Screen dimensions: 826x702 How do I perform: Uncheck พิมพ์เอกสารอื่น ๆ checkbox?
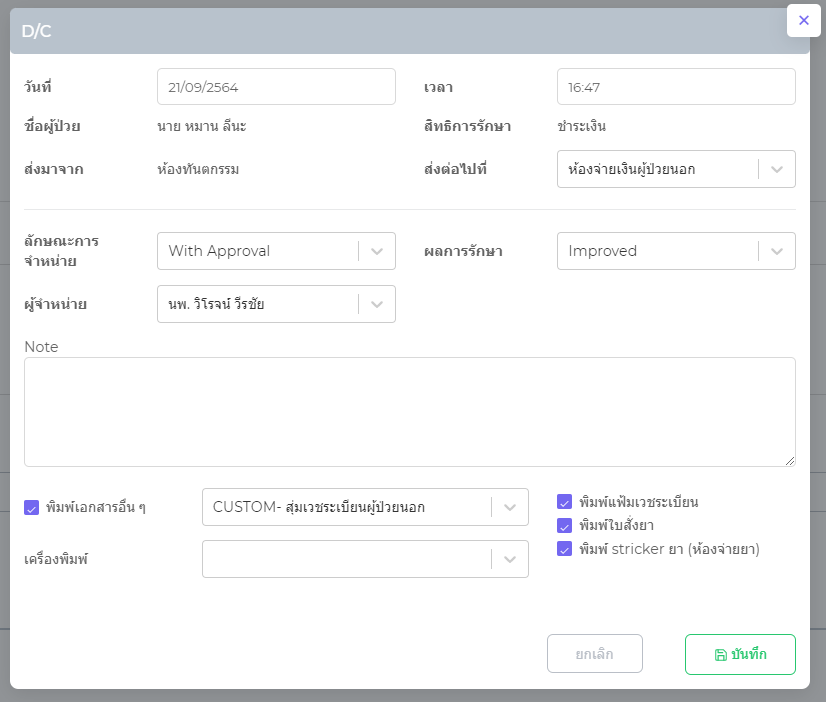31,507
